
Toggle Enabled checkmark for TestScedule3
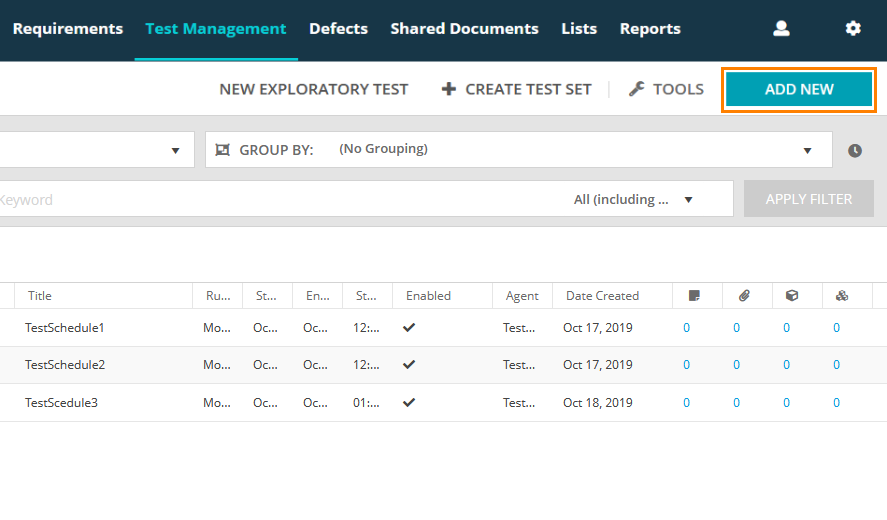[x=409, y=403]
